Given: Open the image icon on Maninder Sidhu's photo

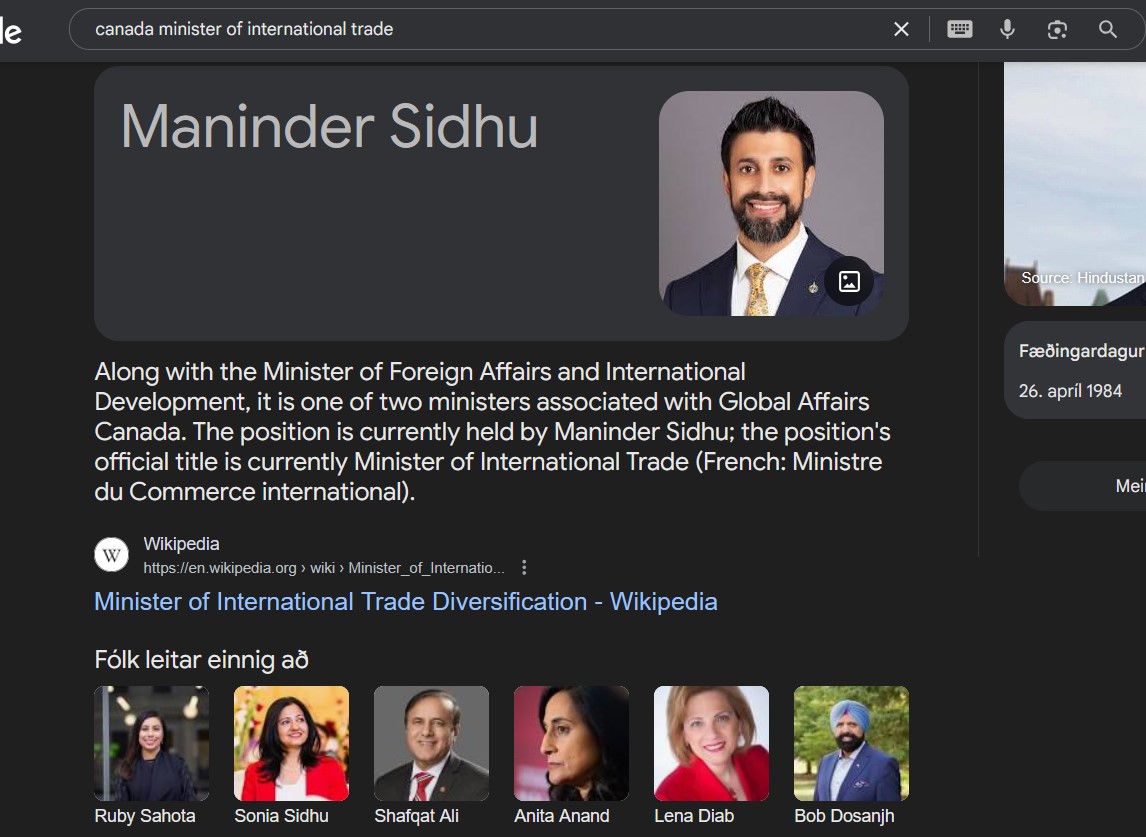Looking at the screenshot, I should pos(849,281).
